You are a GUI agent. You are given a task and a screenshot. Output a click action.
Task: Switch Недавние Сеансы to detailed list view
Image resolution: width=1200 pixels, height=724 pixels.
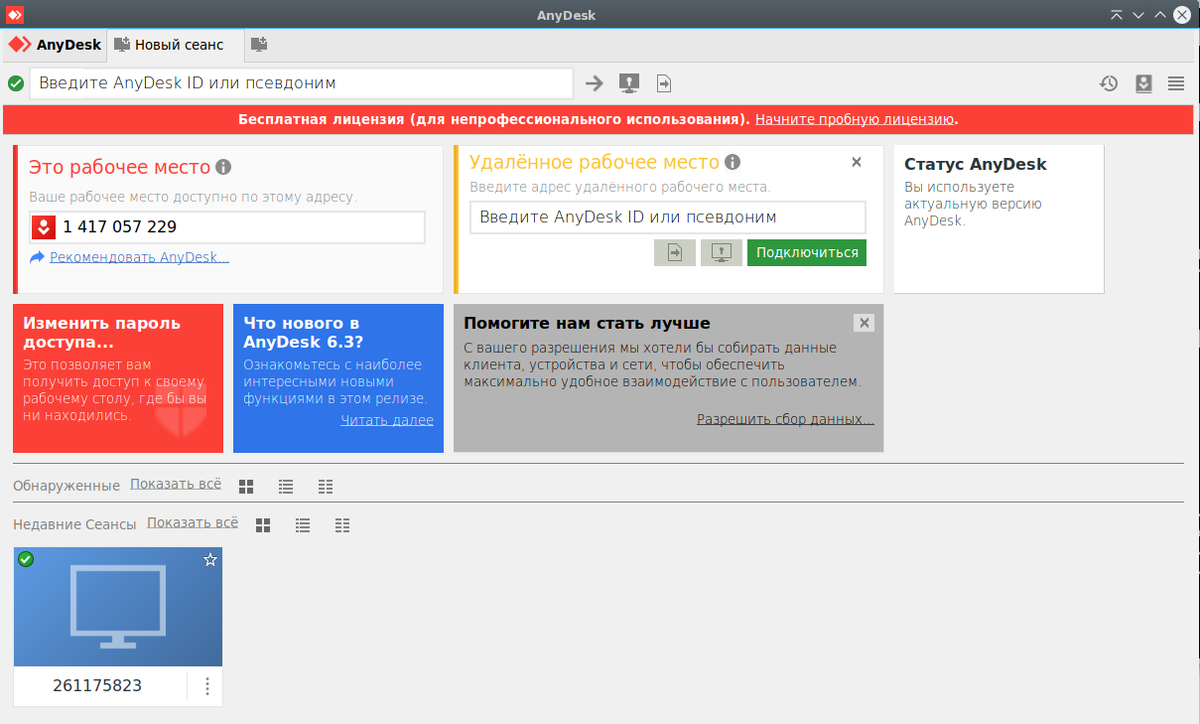pyautogui.click(x=343, y=525)
